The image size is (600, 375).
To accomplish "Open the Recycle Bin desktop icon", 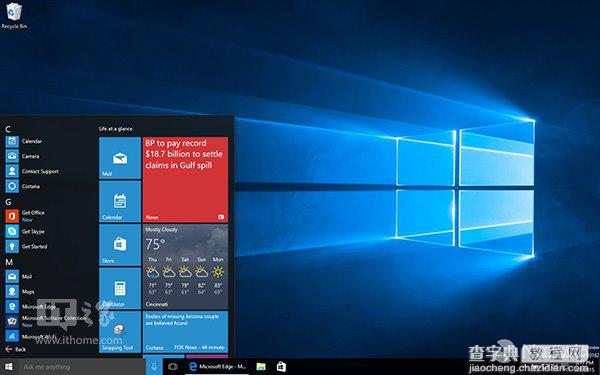I will pos(14,15).
